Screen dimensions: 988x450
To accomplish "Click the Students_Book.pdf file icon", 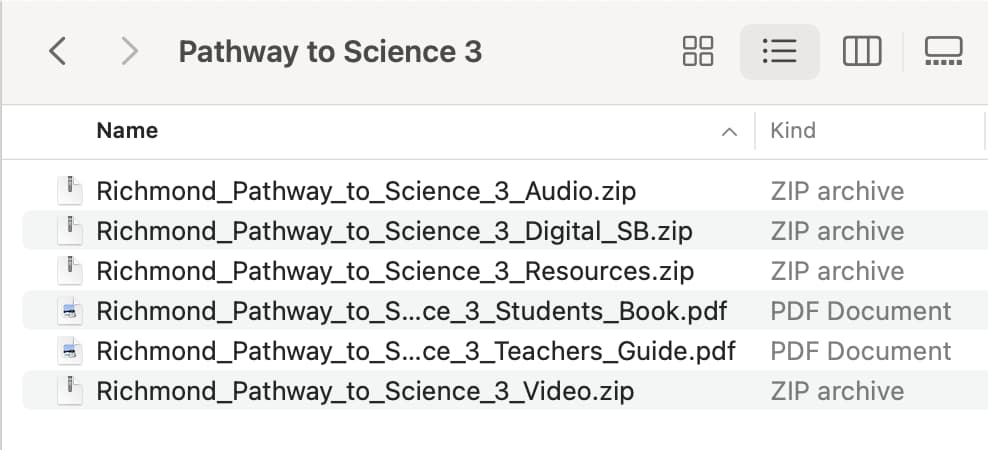I will (x=70, y=311).
